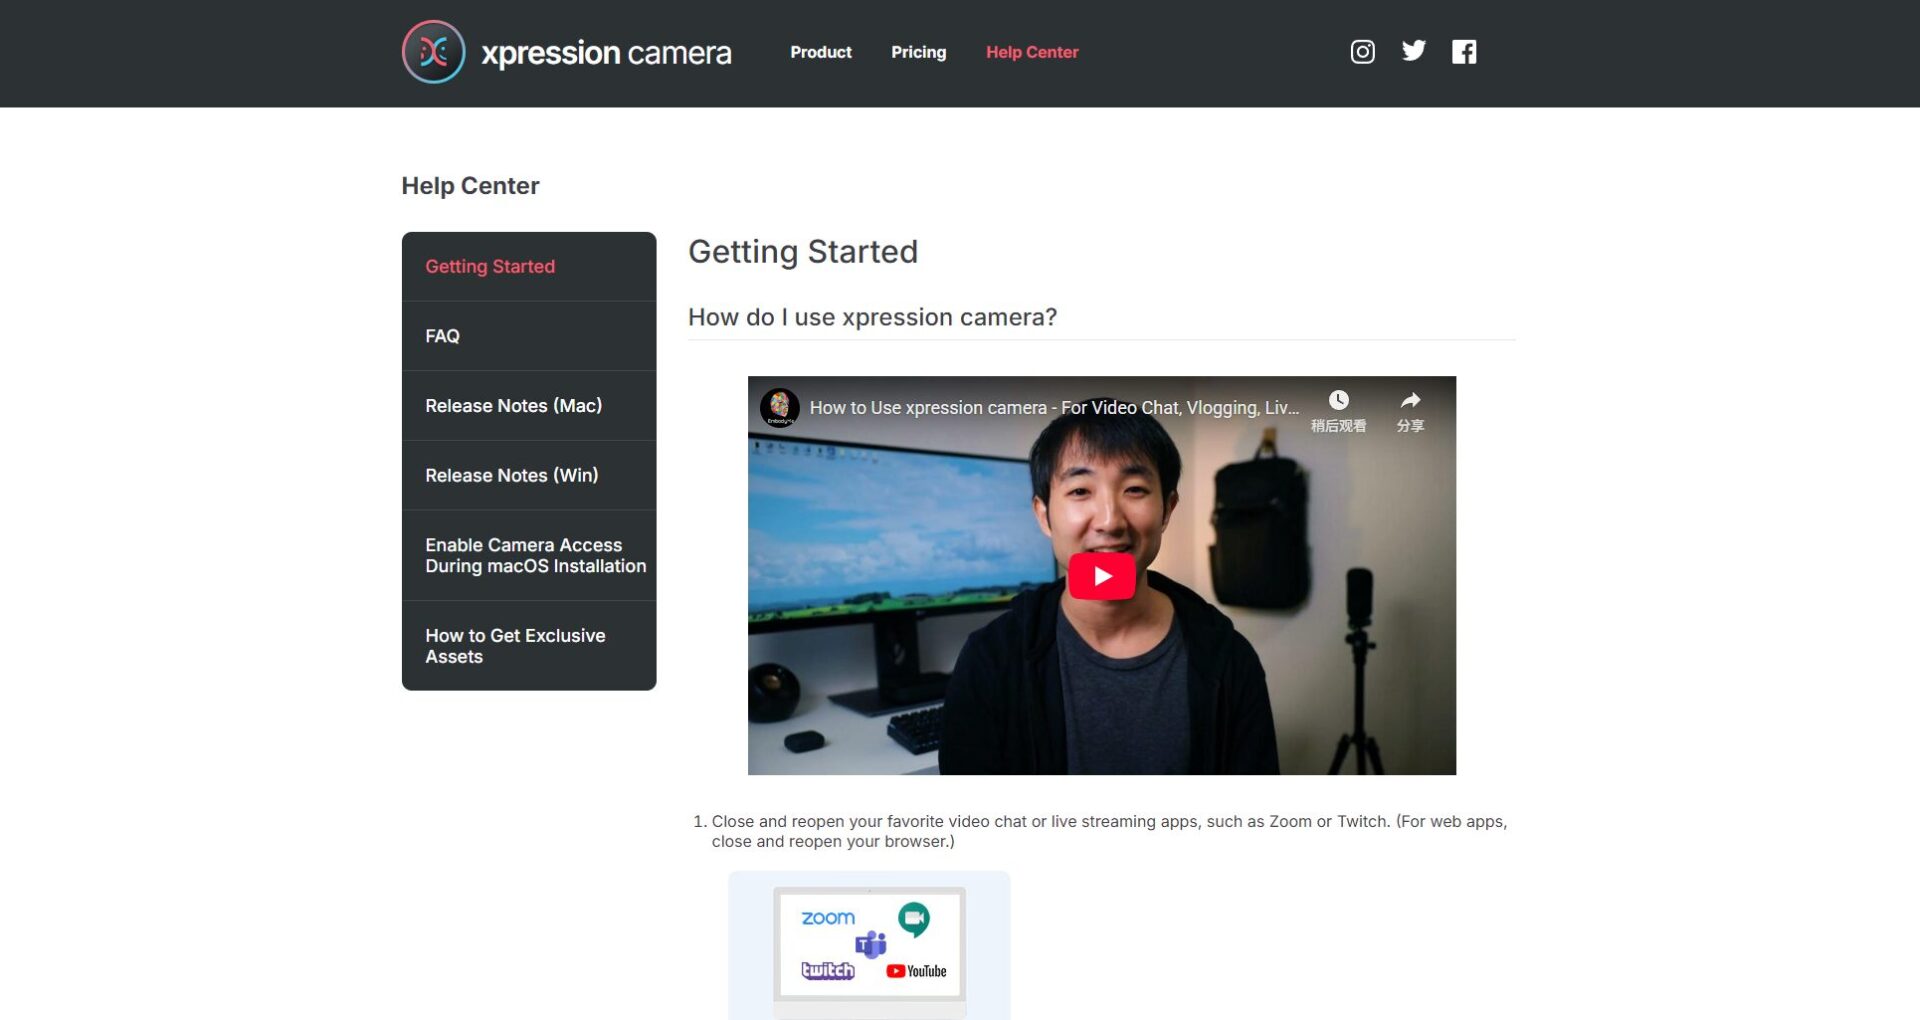Viewport: 1920px width, 1020px height.
Task: Click the EmbodyMe channel avatar on the video
Action: click(783, 407)
